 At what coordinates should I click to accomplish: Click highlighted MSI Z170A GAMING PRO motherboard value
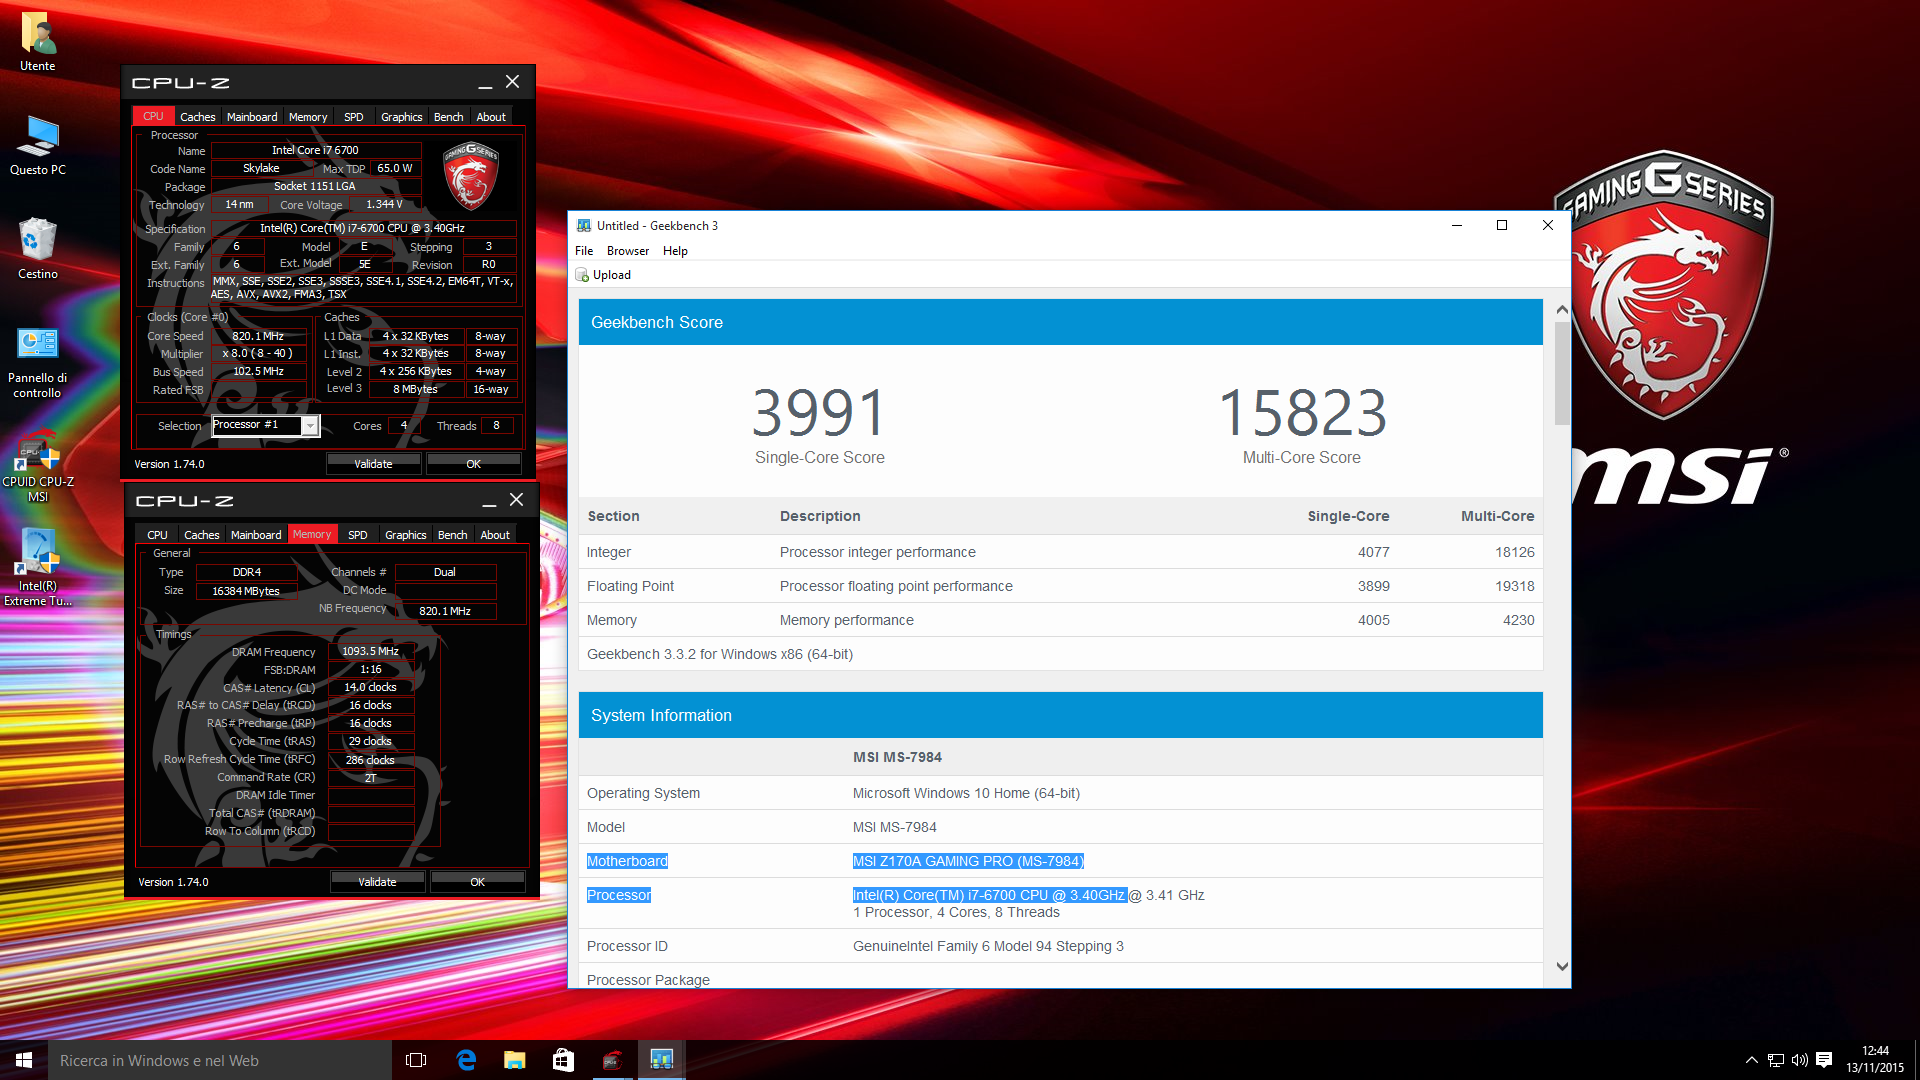pyautogui.click(x=968, y=861)
